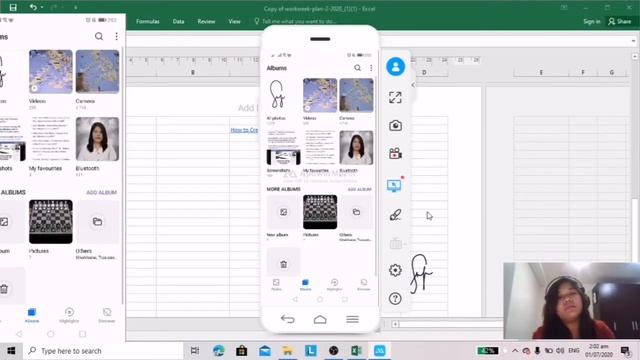
Task: Click the taskbar search box
Action: point(103,351)
